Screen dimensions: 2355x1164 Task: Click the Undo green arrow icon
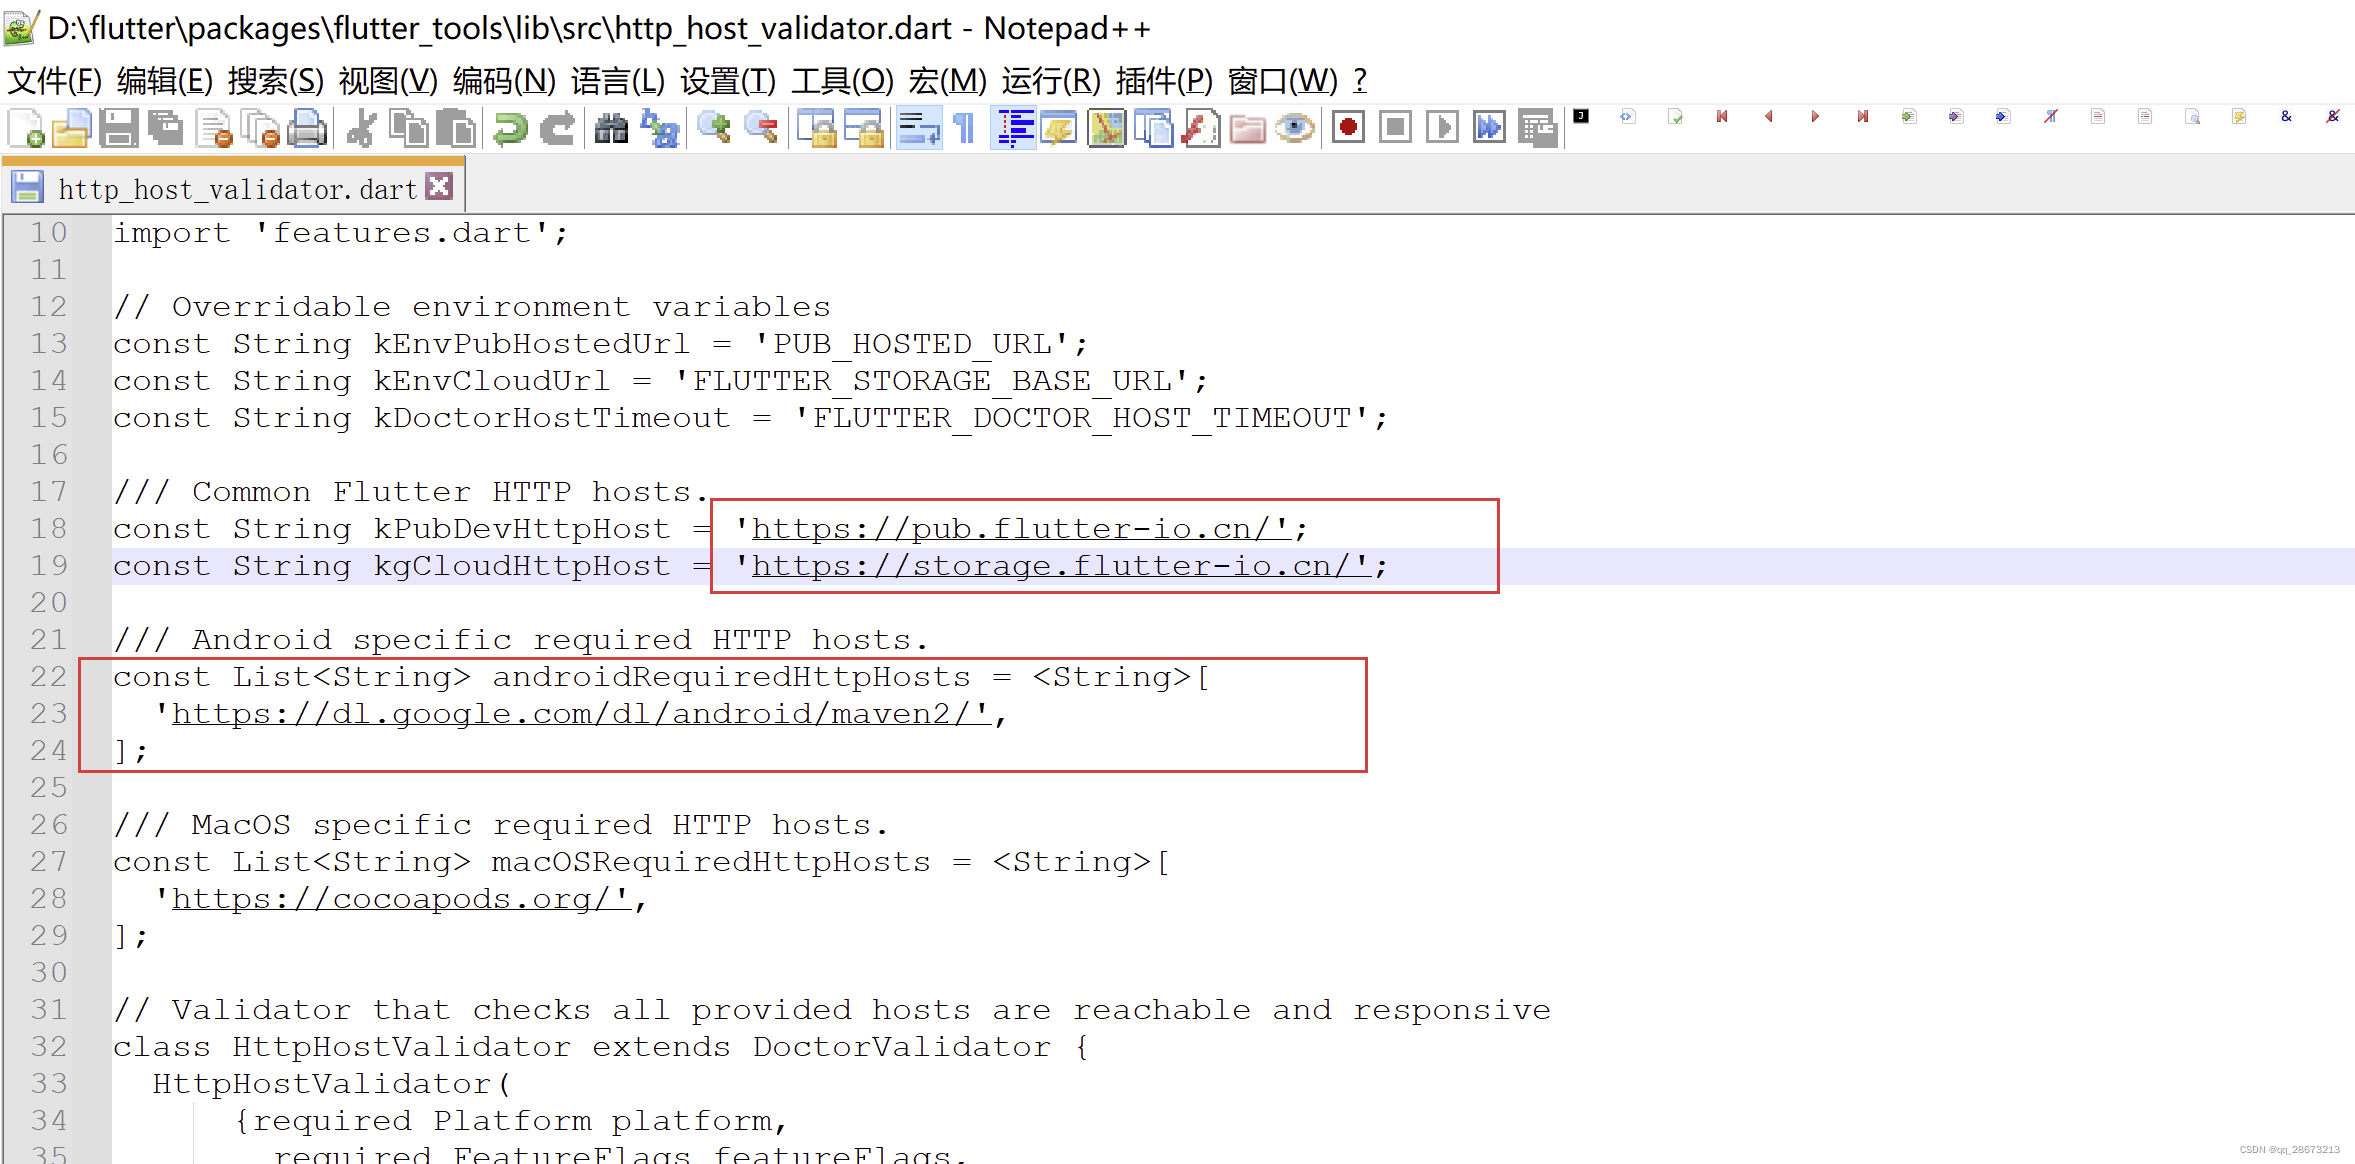coord(510,129)
